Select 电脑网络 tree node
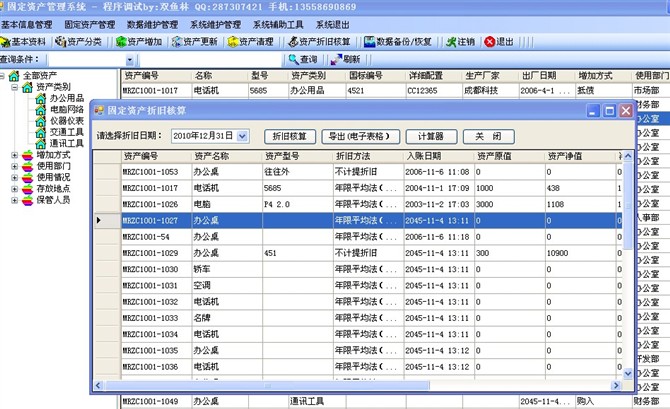Image resolution: width=670 pixels, height=409 pixels. (67, 109)
